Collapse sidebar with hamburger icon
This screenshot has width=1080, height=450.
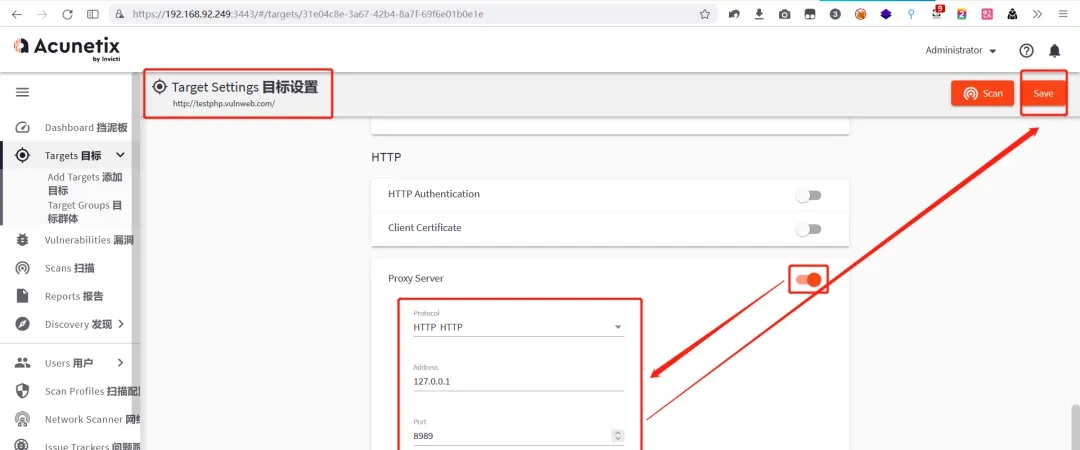[23, 92]
